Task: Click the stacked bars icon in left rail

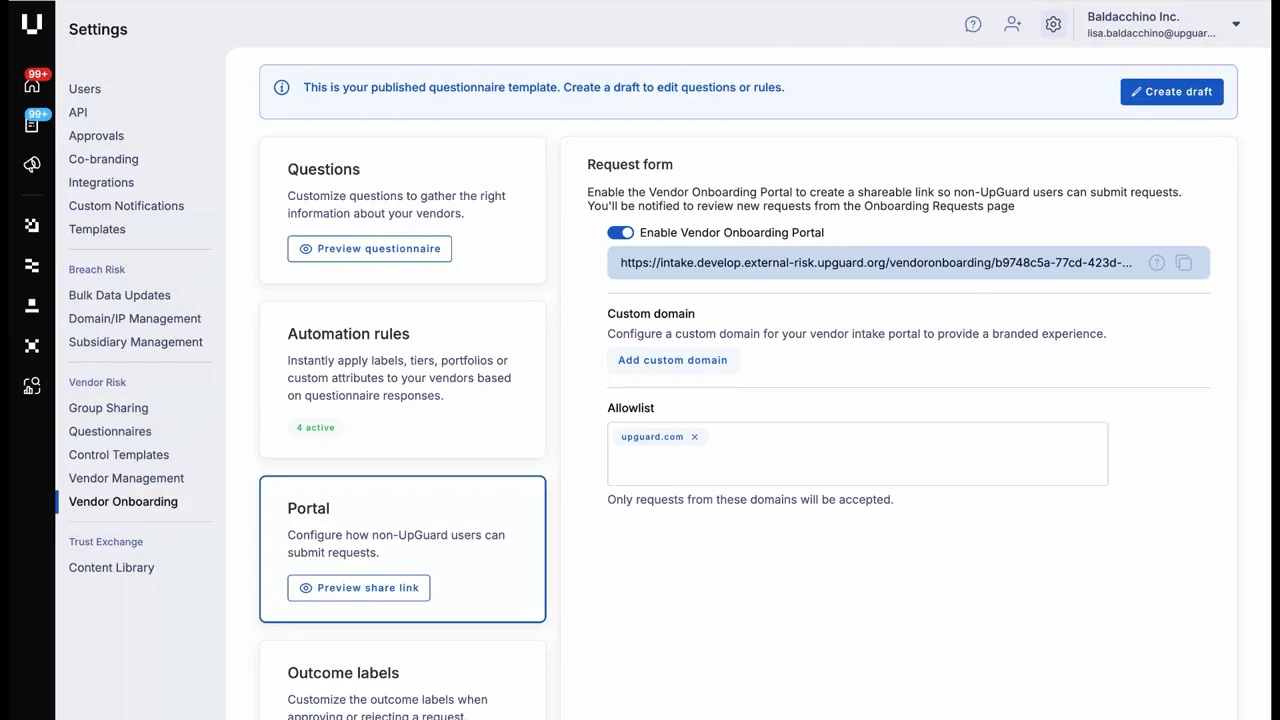Action: [32, 266]
